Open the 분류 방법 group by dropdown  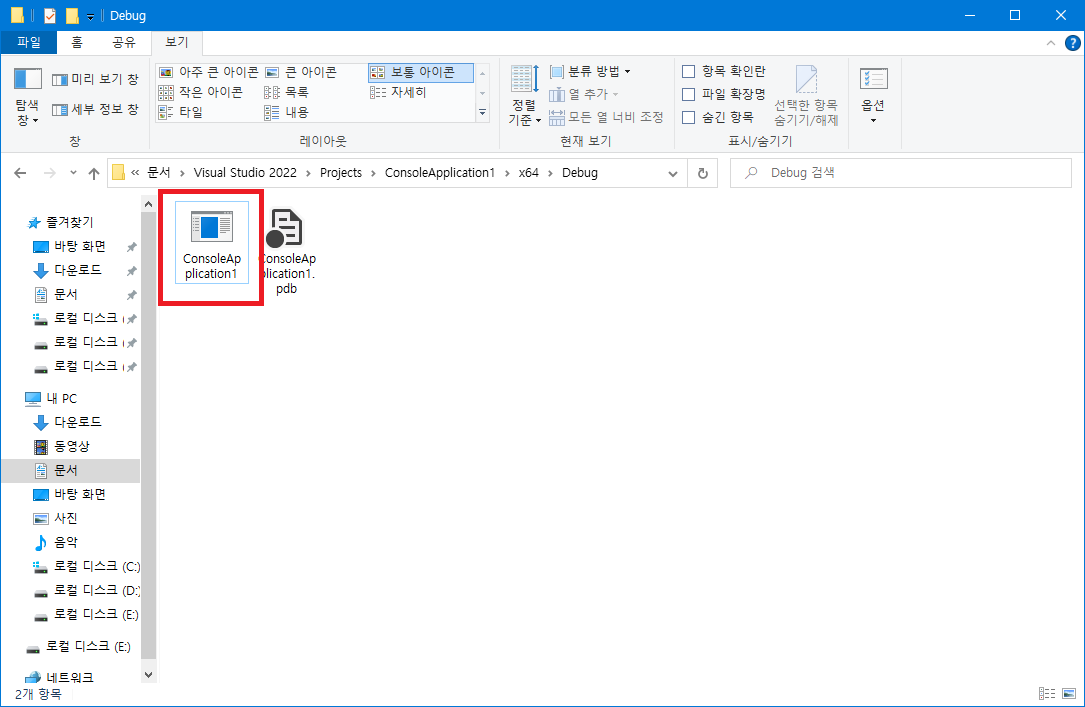590,72
